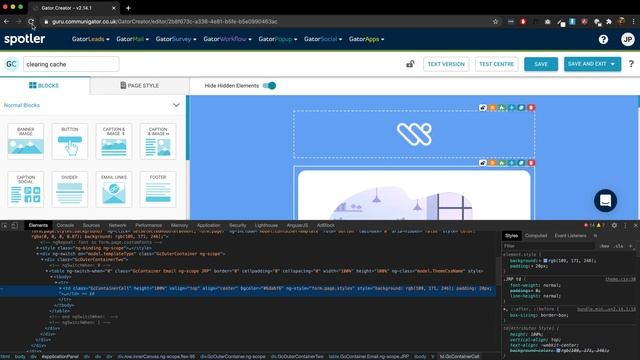This screenshot has height=360, width=640.
Task: Show more Styles pane tabs chevron
Action: coord(595,236)
